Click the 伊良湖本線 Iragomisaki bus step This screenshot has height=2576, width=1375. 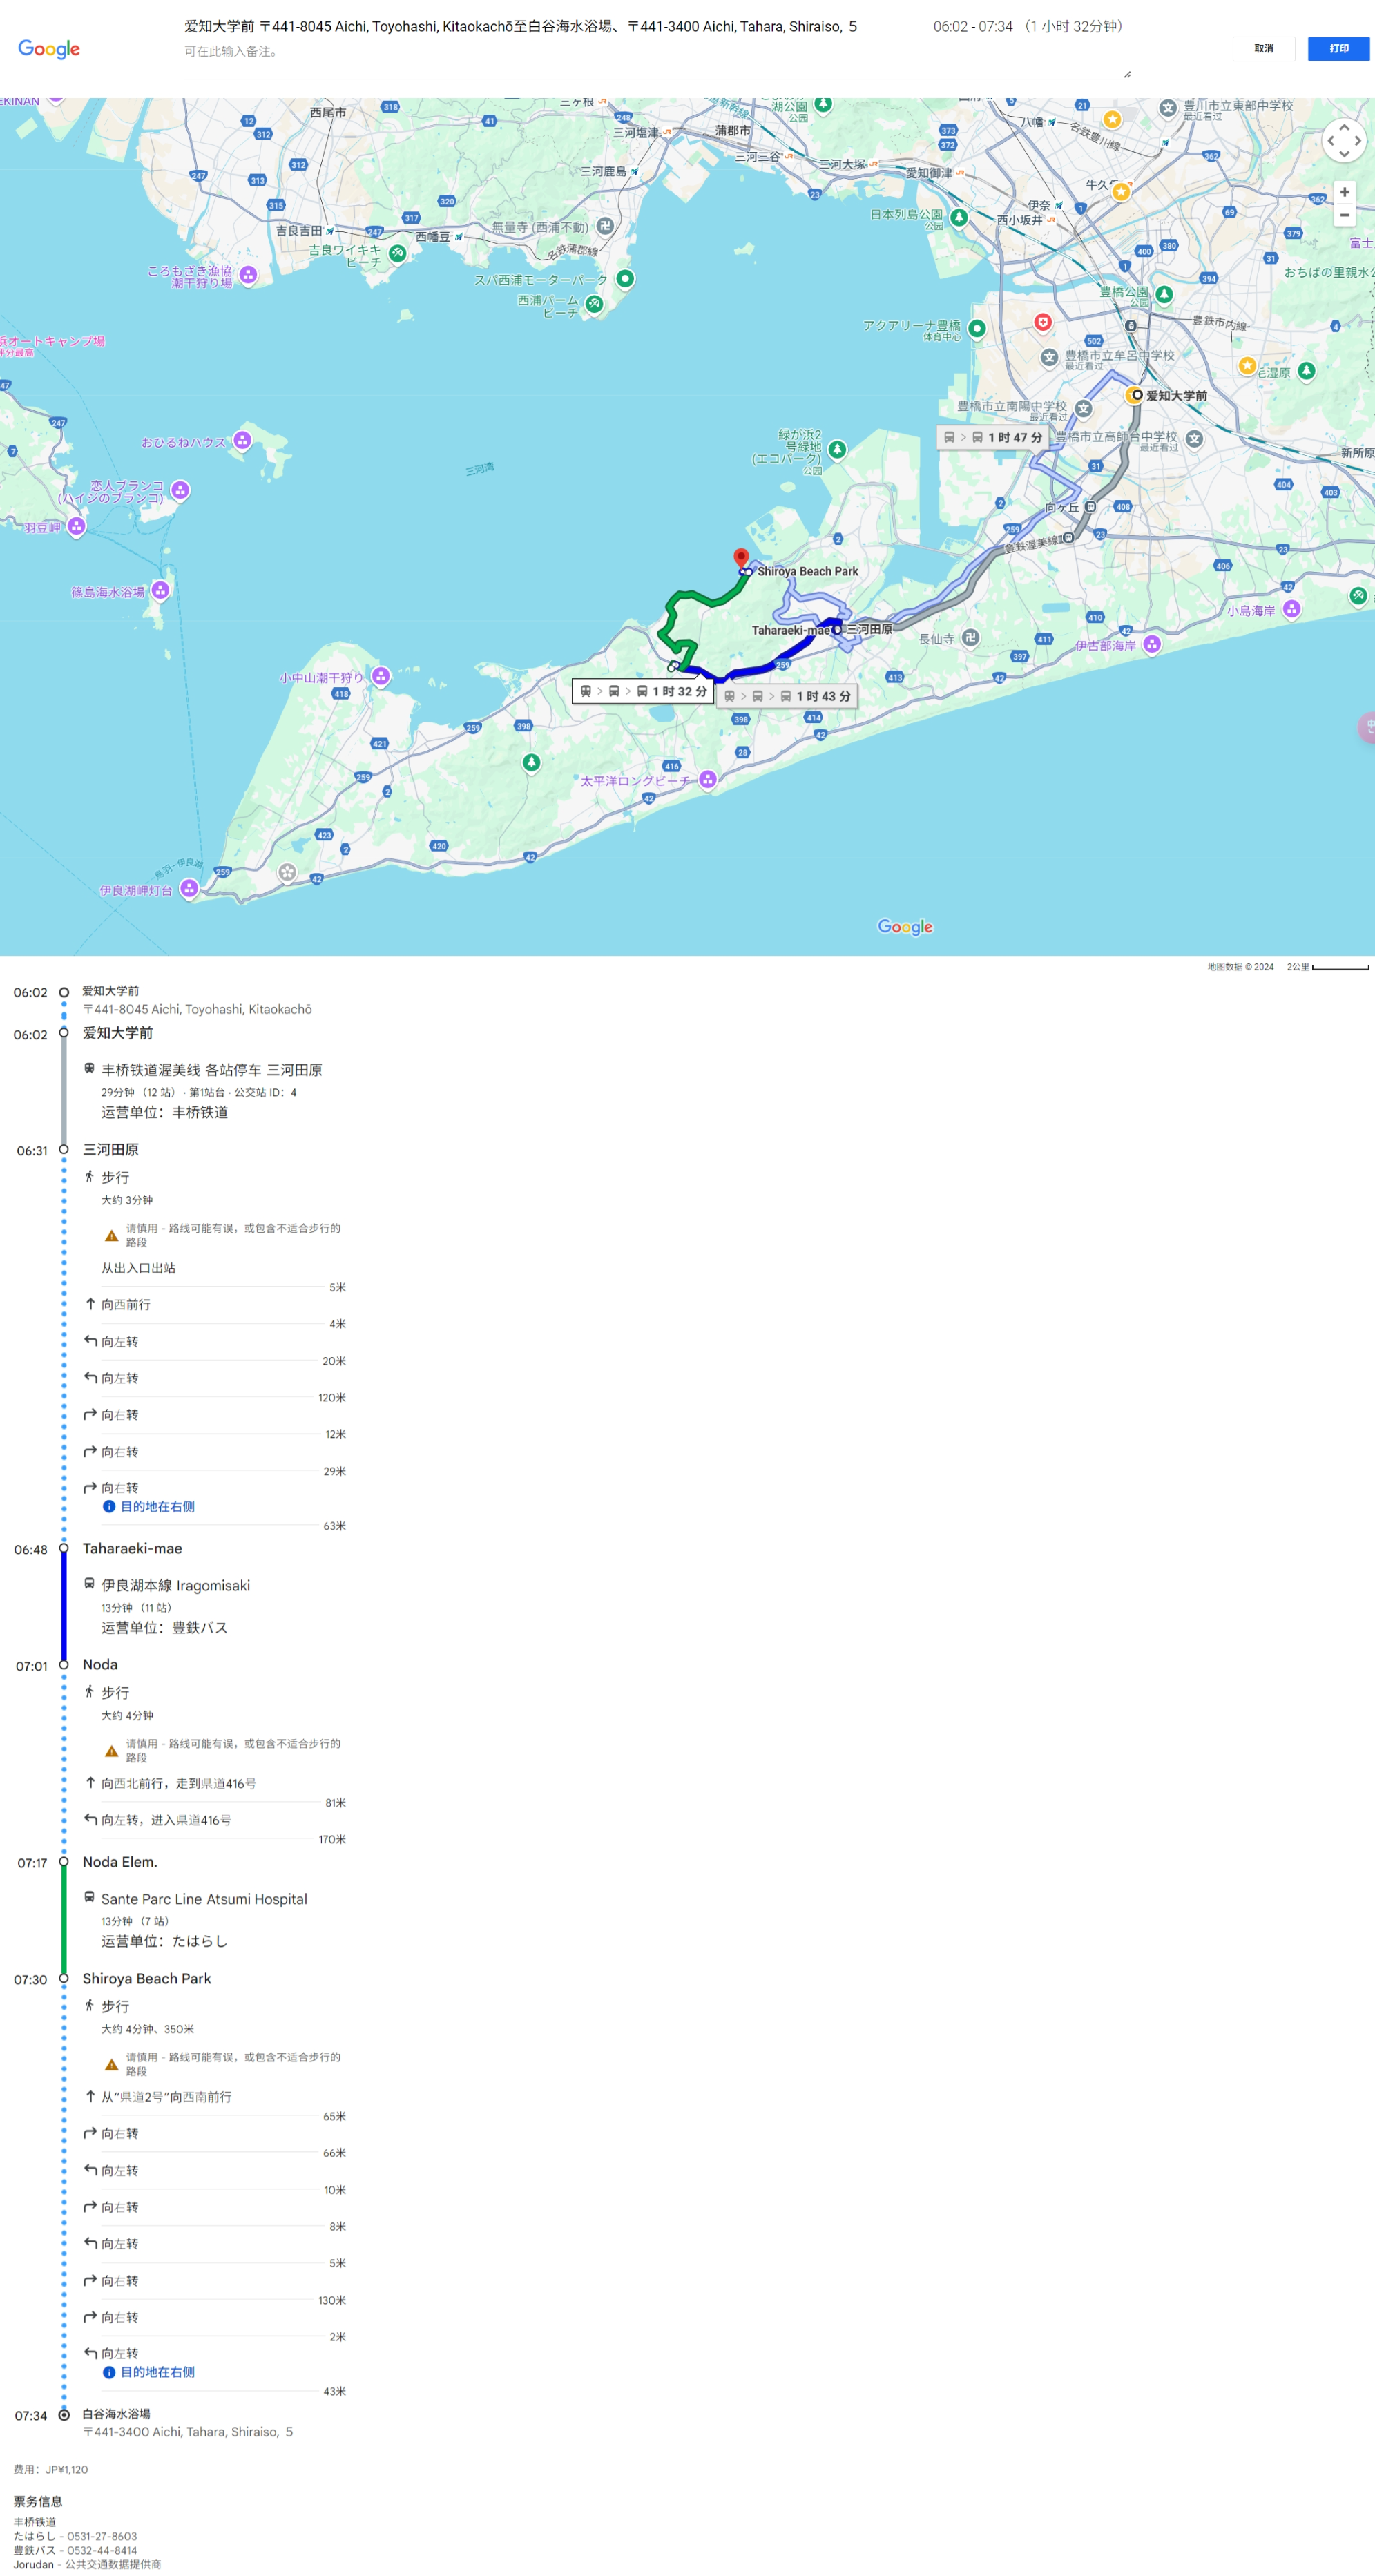coord(175,1585)
